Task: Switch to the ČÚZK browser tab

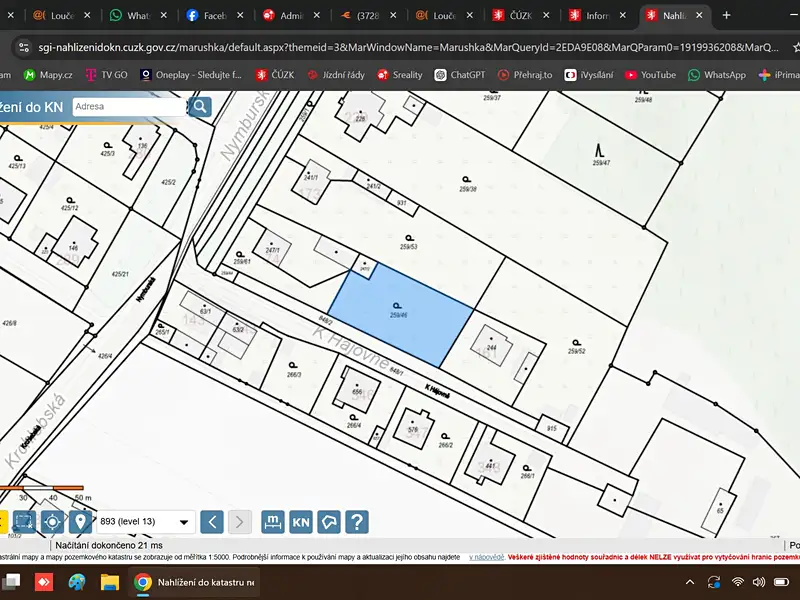Action: (x=514, y=15)
